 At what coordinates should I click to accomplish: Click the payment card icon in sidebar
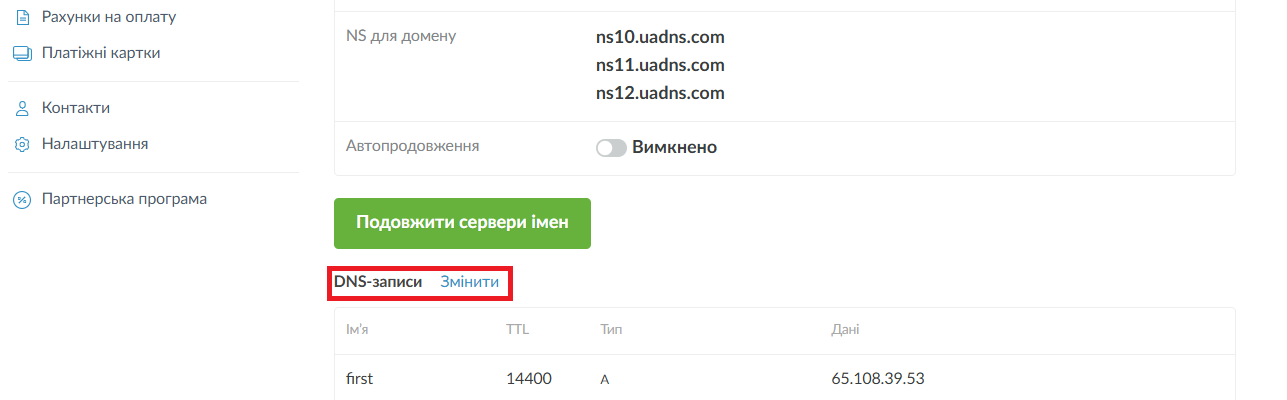22,53
